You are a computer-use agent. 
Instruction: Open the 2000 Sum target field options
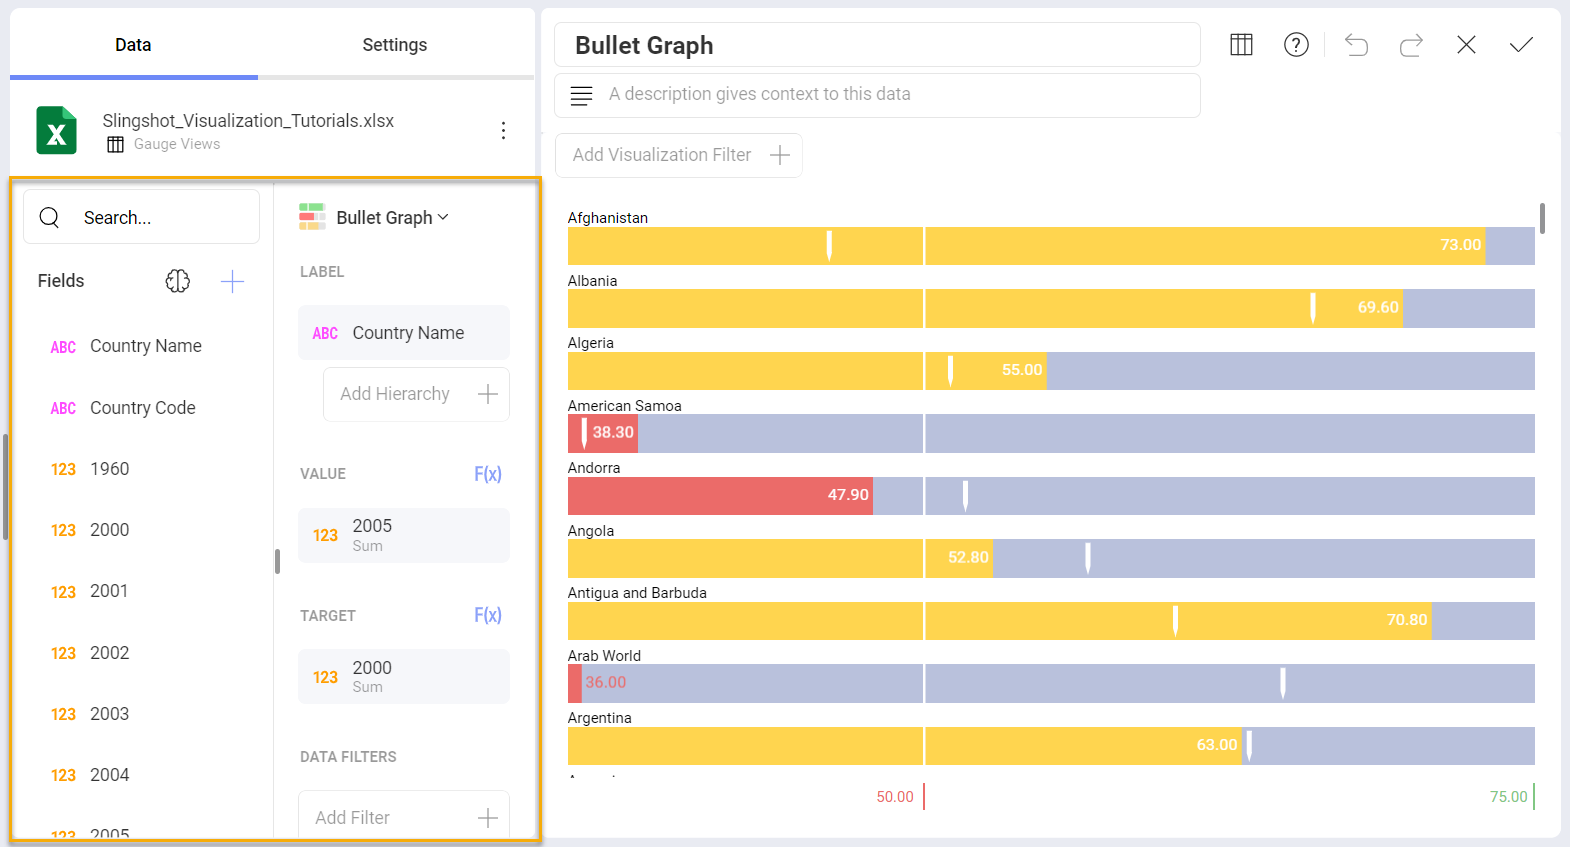point(403,676)
